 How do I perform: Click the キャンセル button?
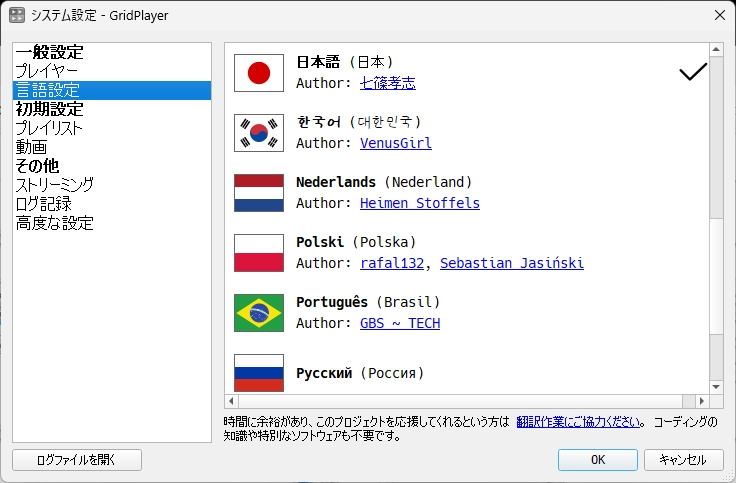pos(683,460)
